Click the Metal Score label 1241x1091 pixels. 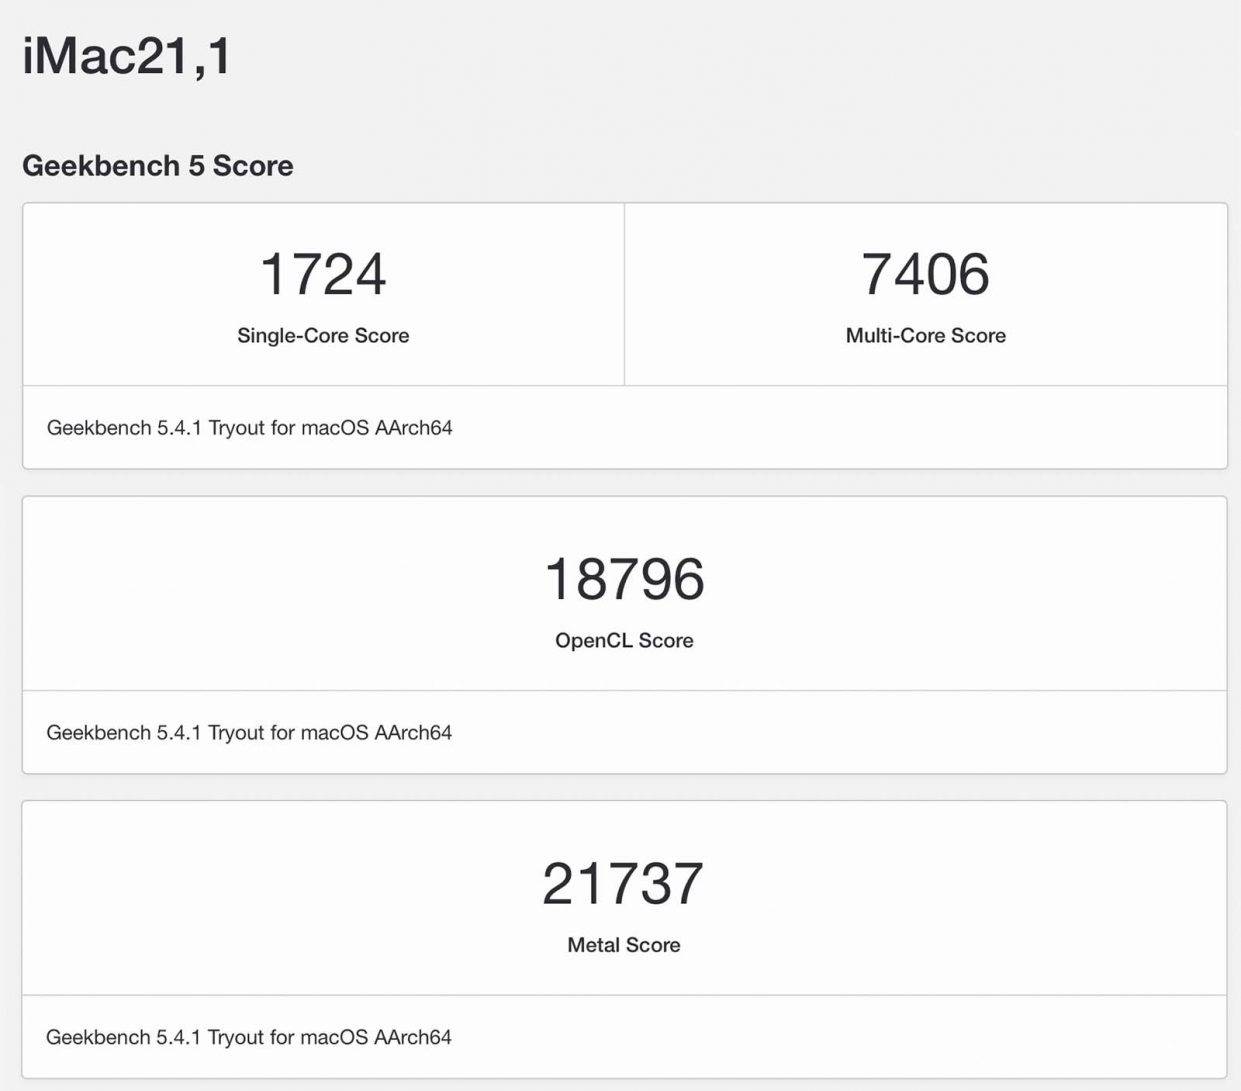point(623,945)
